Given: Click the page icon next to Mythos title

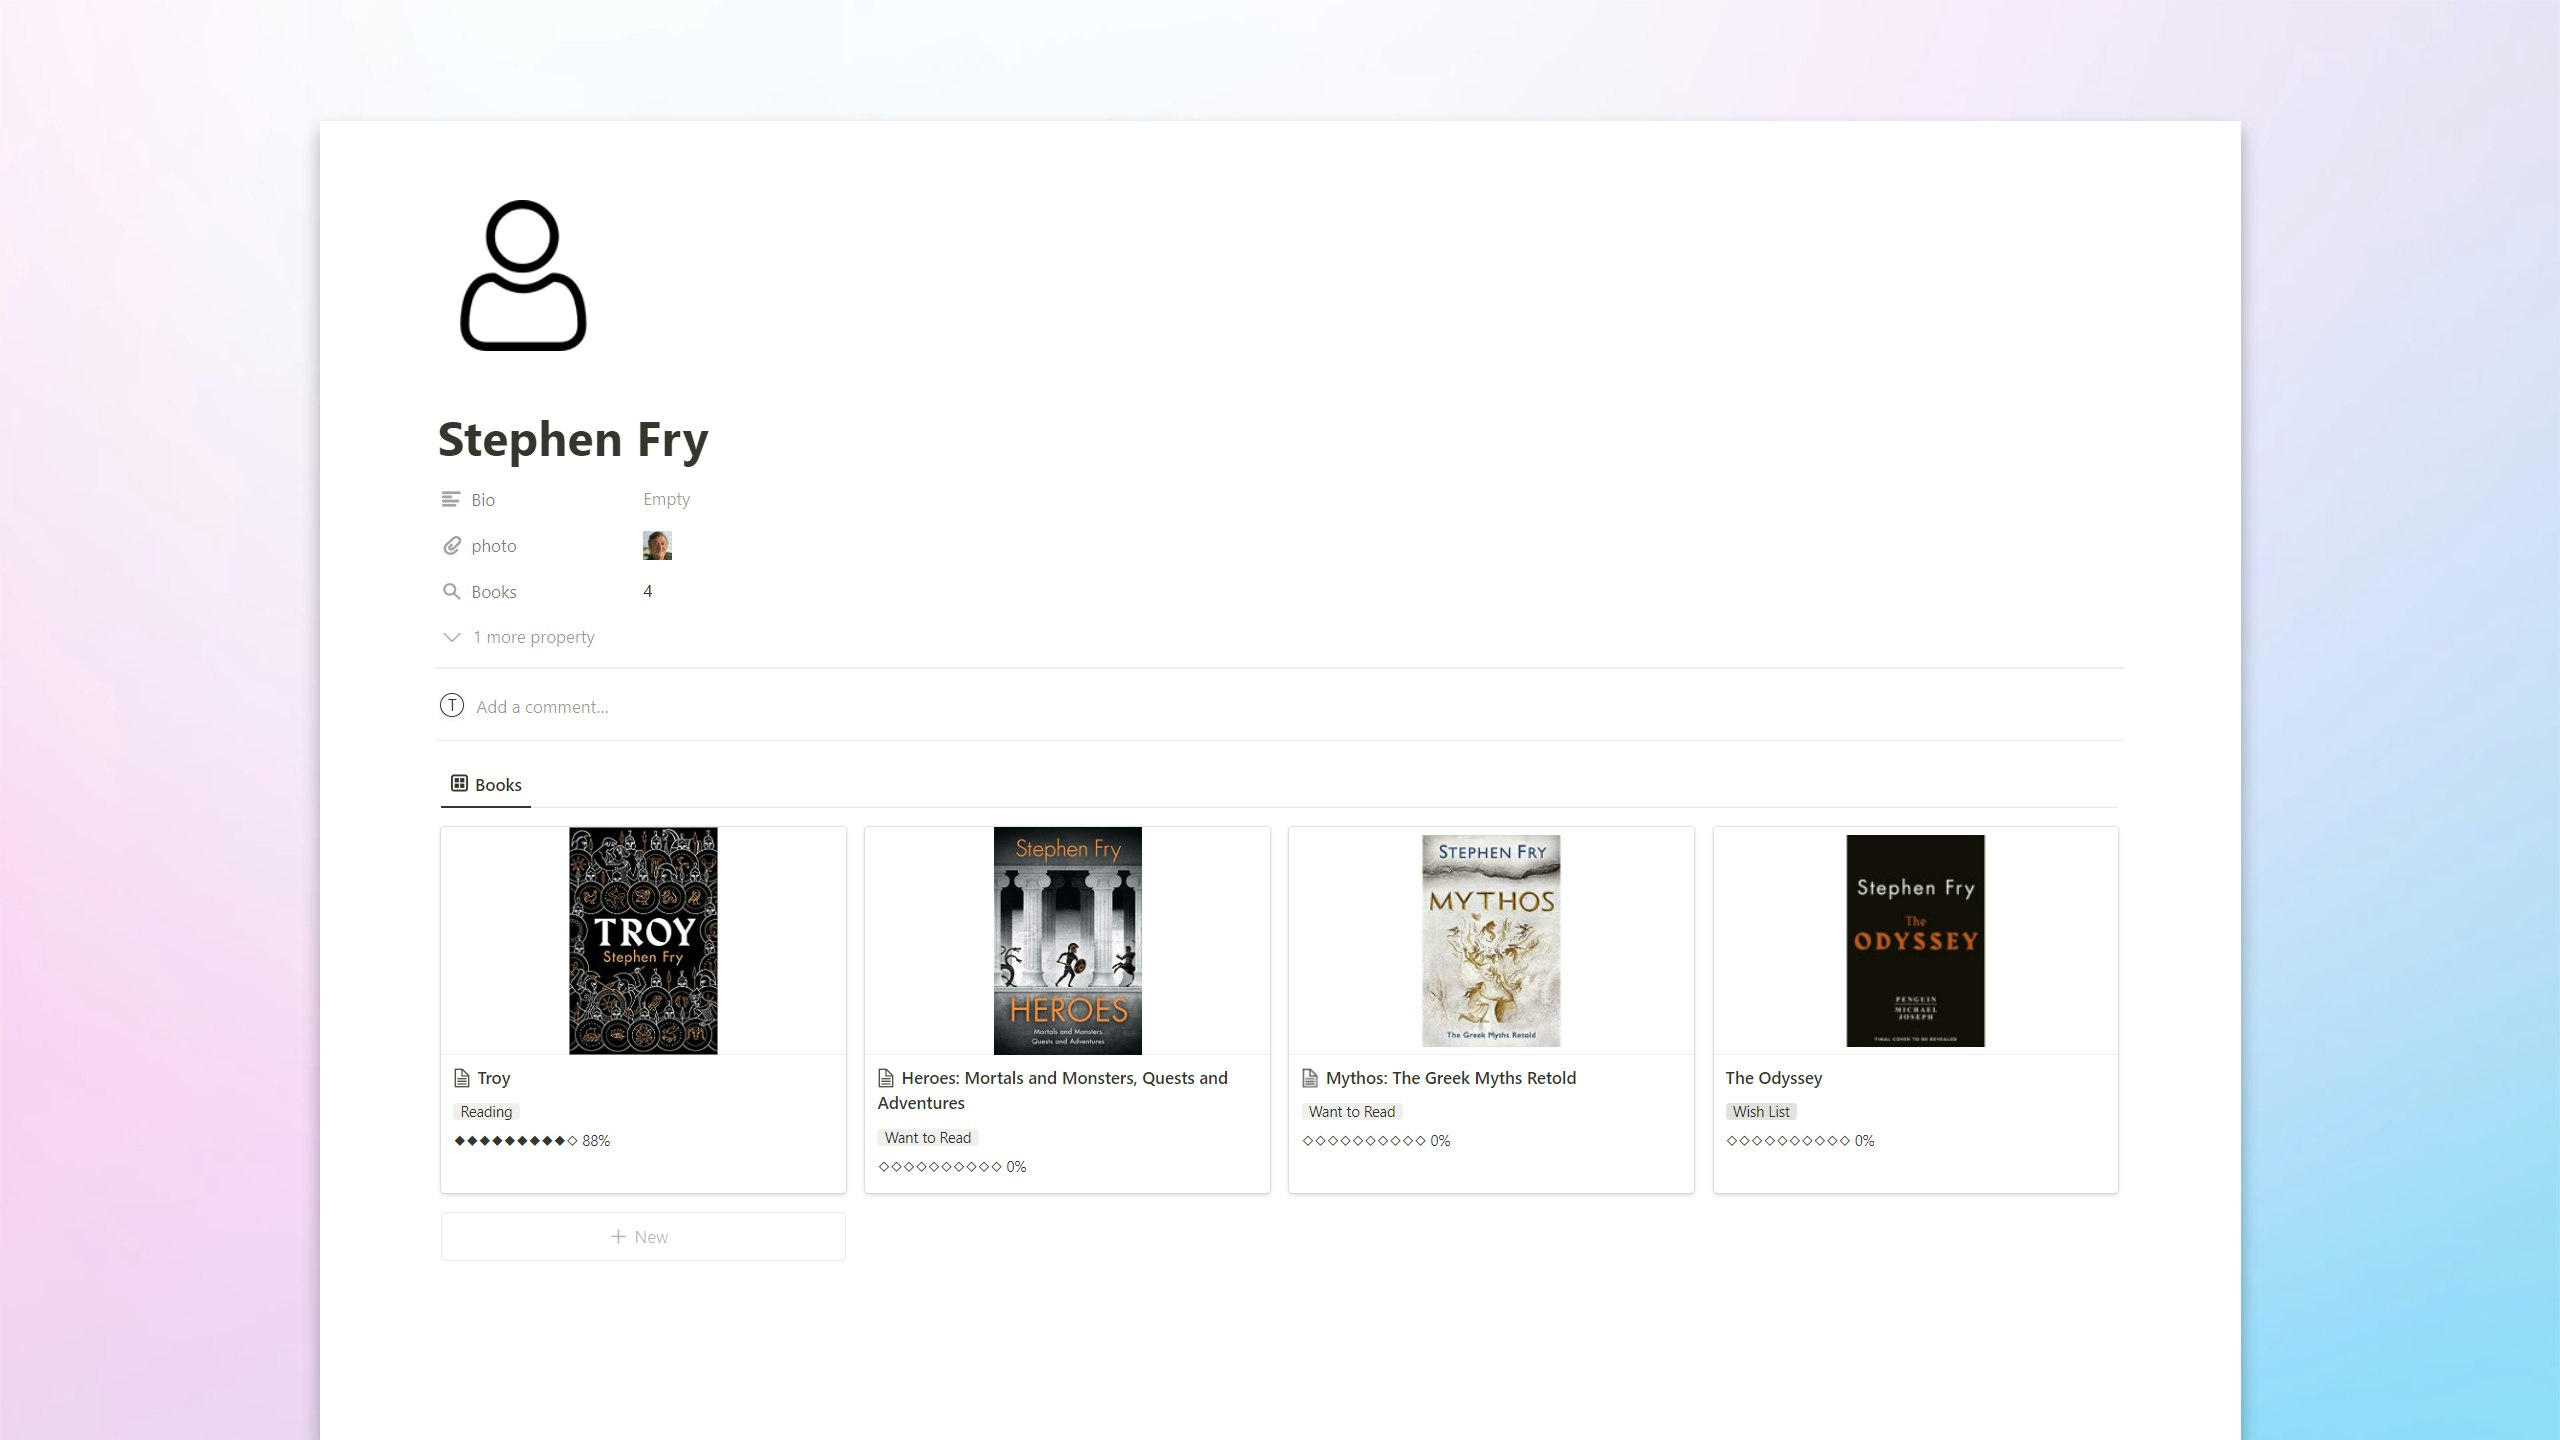Looking at the screenshot, I should (x=1310, y=1078).
